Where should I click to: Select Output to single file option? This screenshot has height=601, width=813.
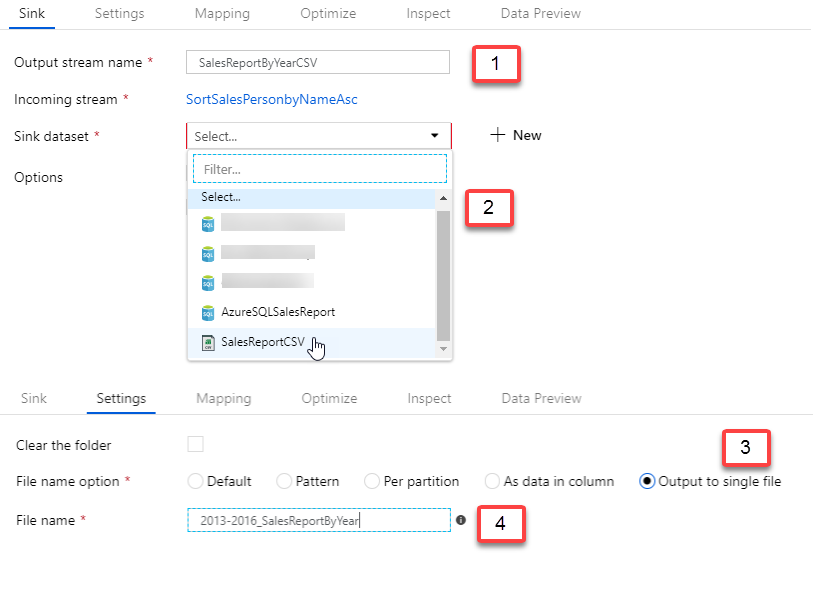coord(647,481)
